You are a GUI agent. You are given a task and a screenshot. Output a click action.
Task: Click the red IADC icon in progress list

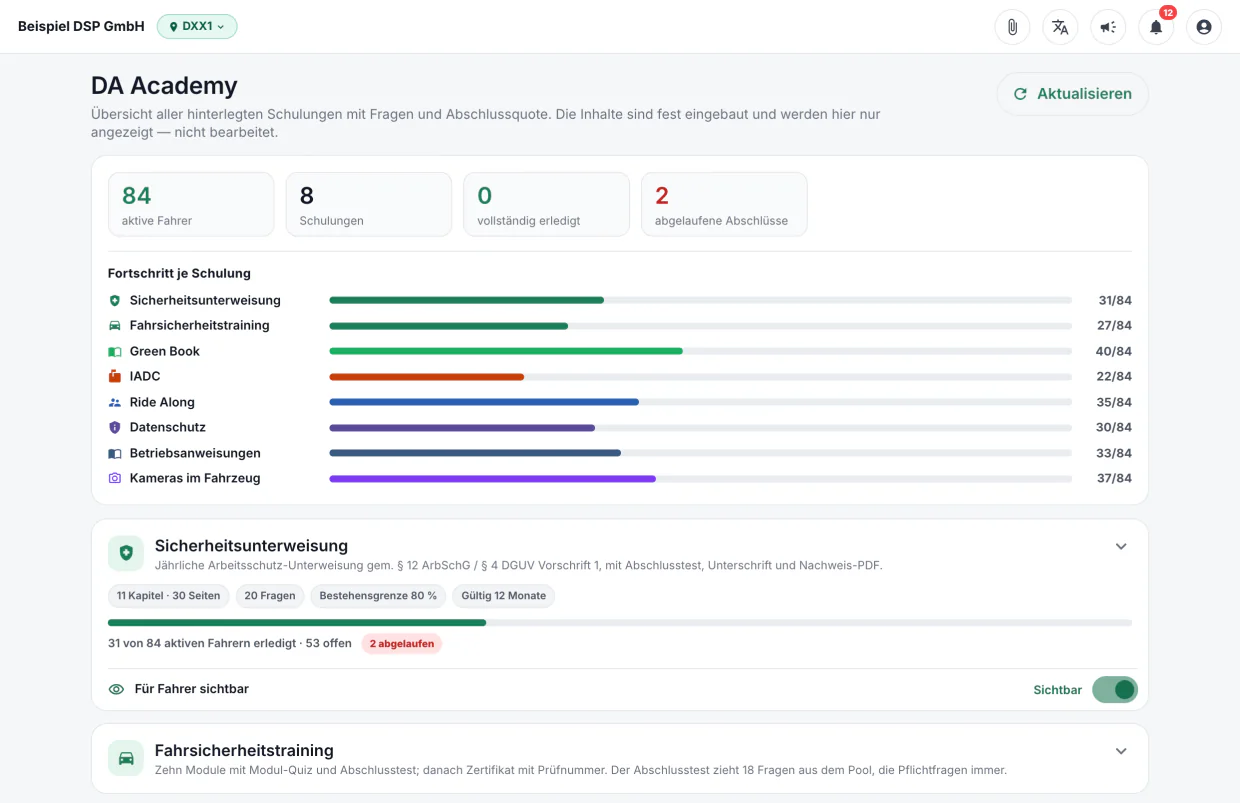point(115,376)
